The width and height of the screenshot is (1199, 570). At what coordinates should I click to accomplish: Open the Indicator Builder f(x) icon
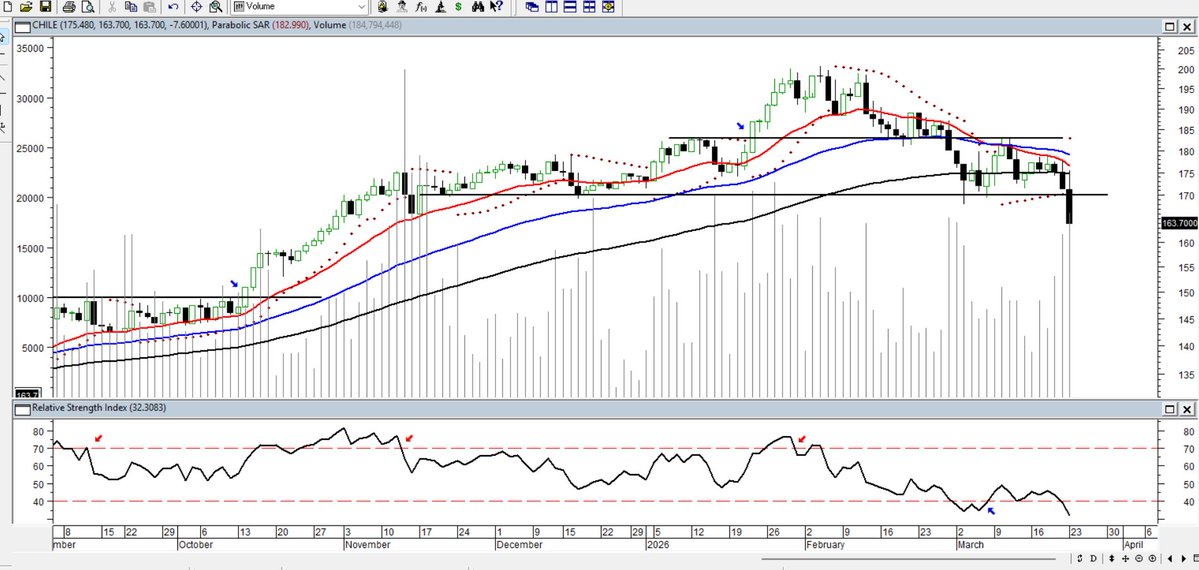pos(421,7)
